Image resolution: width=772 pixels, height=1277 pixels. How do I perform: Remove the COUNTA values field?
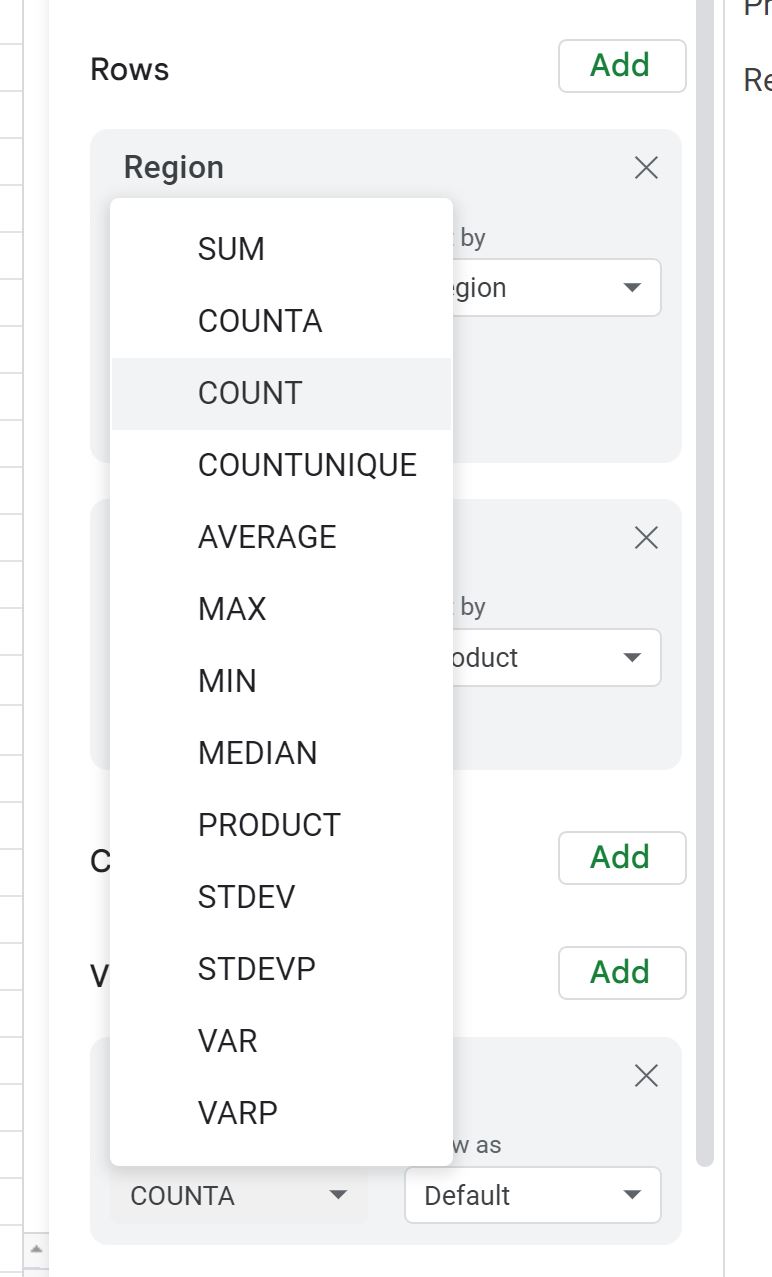[x=646, y=1075]
